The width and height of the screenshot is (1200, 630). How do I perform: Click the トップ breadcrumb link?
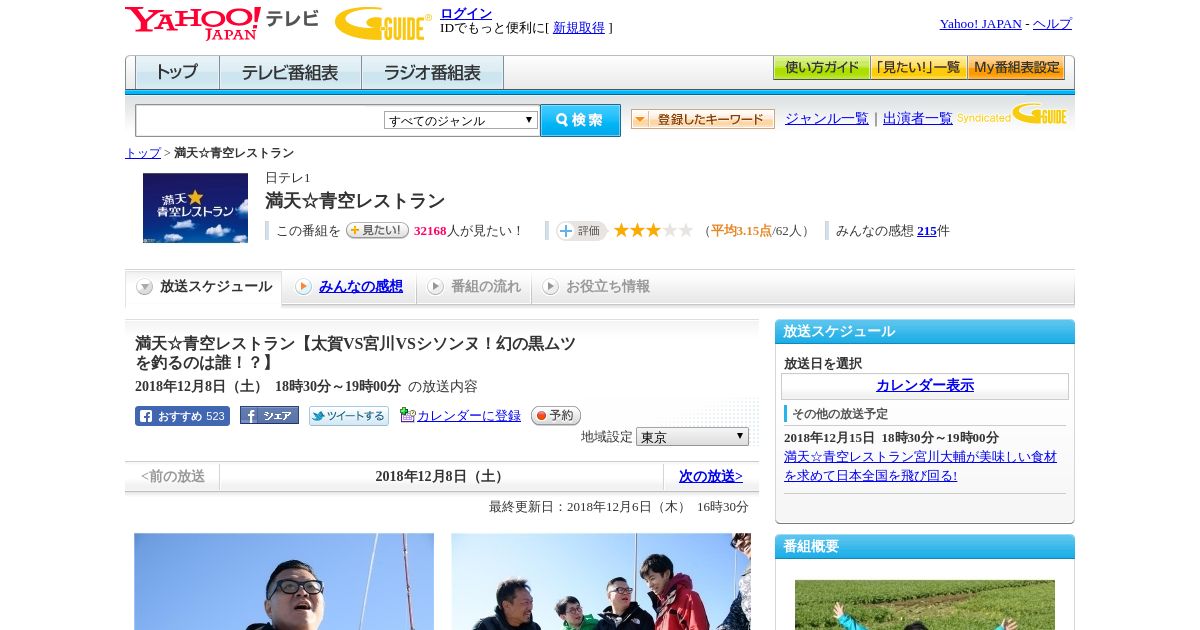143,153
